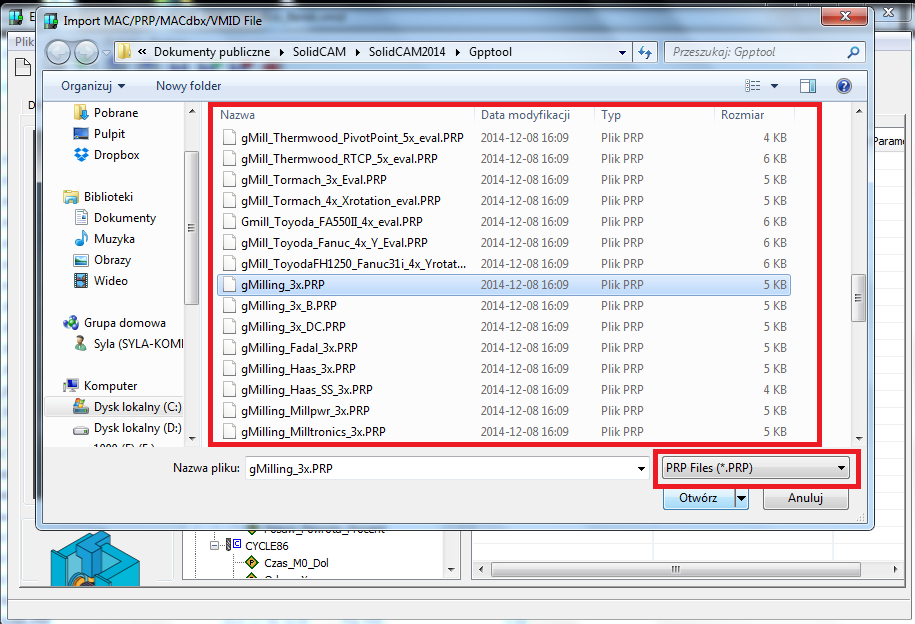Click the Otwórz button
Image resolution: width=915 pixels, height=624 pixels.
point(698,498)
